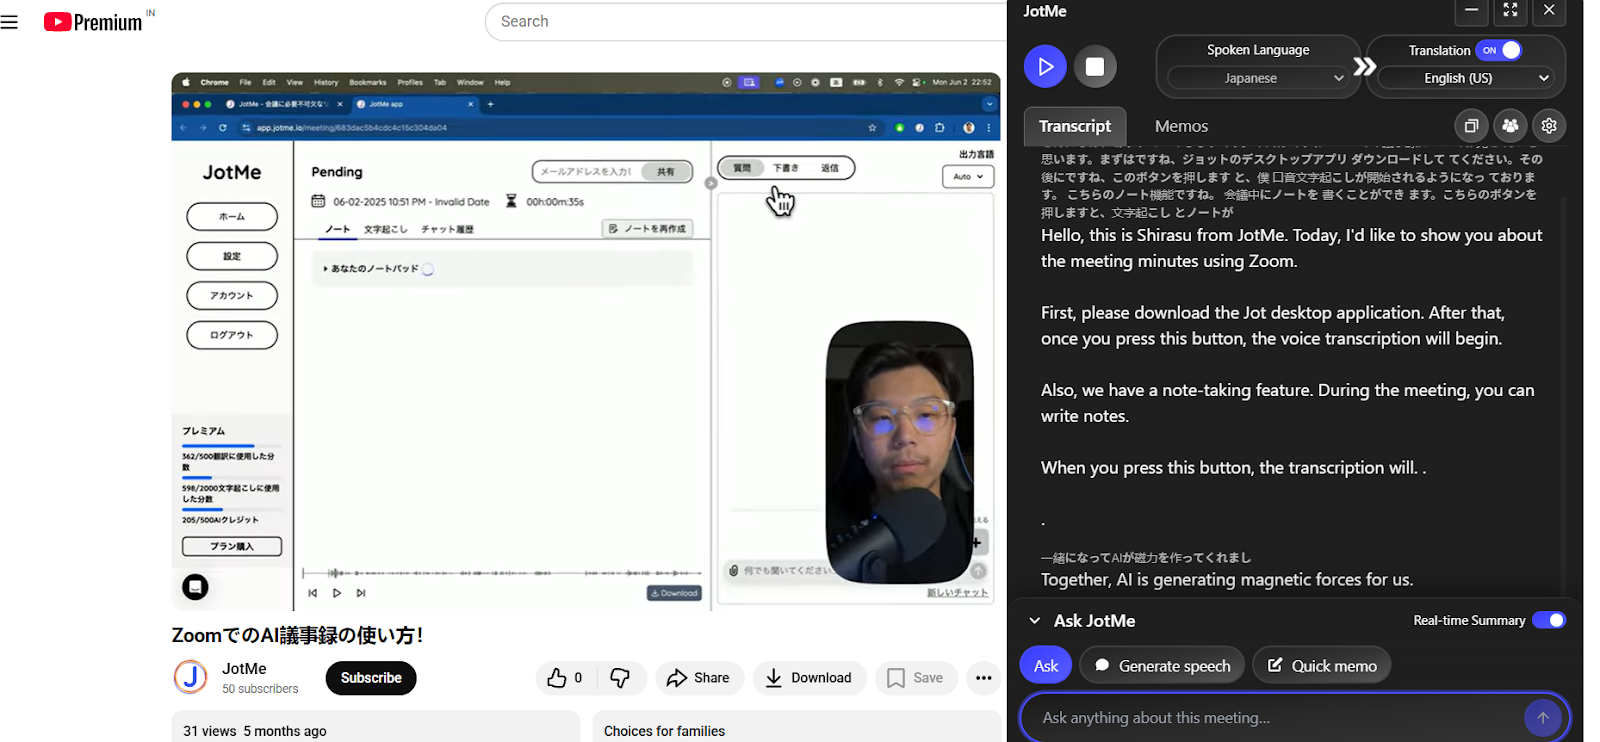This screenshot has width=1600, height=742.
Task: Click the transcript line about Shirasu from JotMe
Action: tap(1292, 248)
